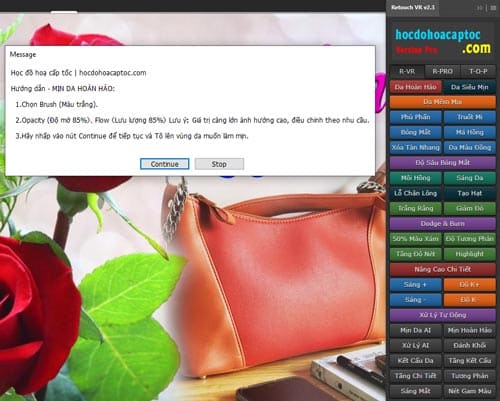Click the Nét Gam Màu button
Image resolution: width=500 pixels, height=401 pixels.
coord(470,391)
